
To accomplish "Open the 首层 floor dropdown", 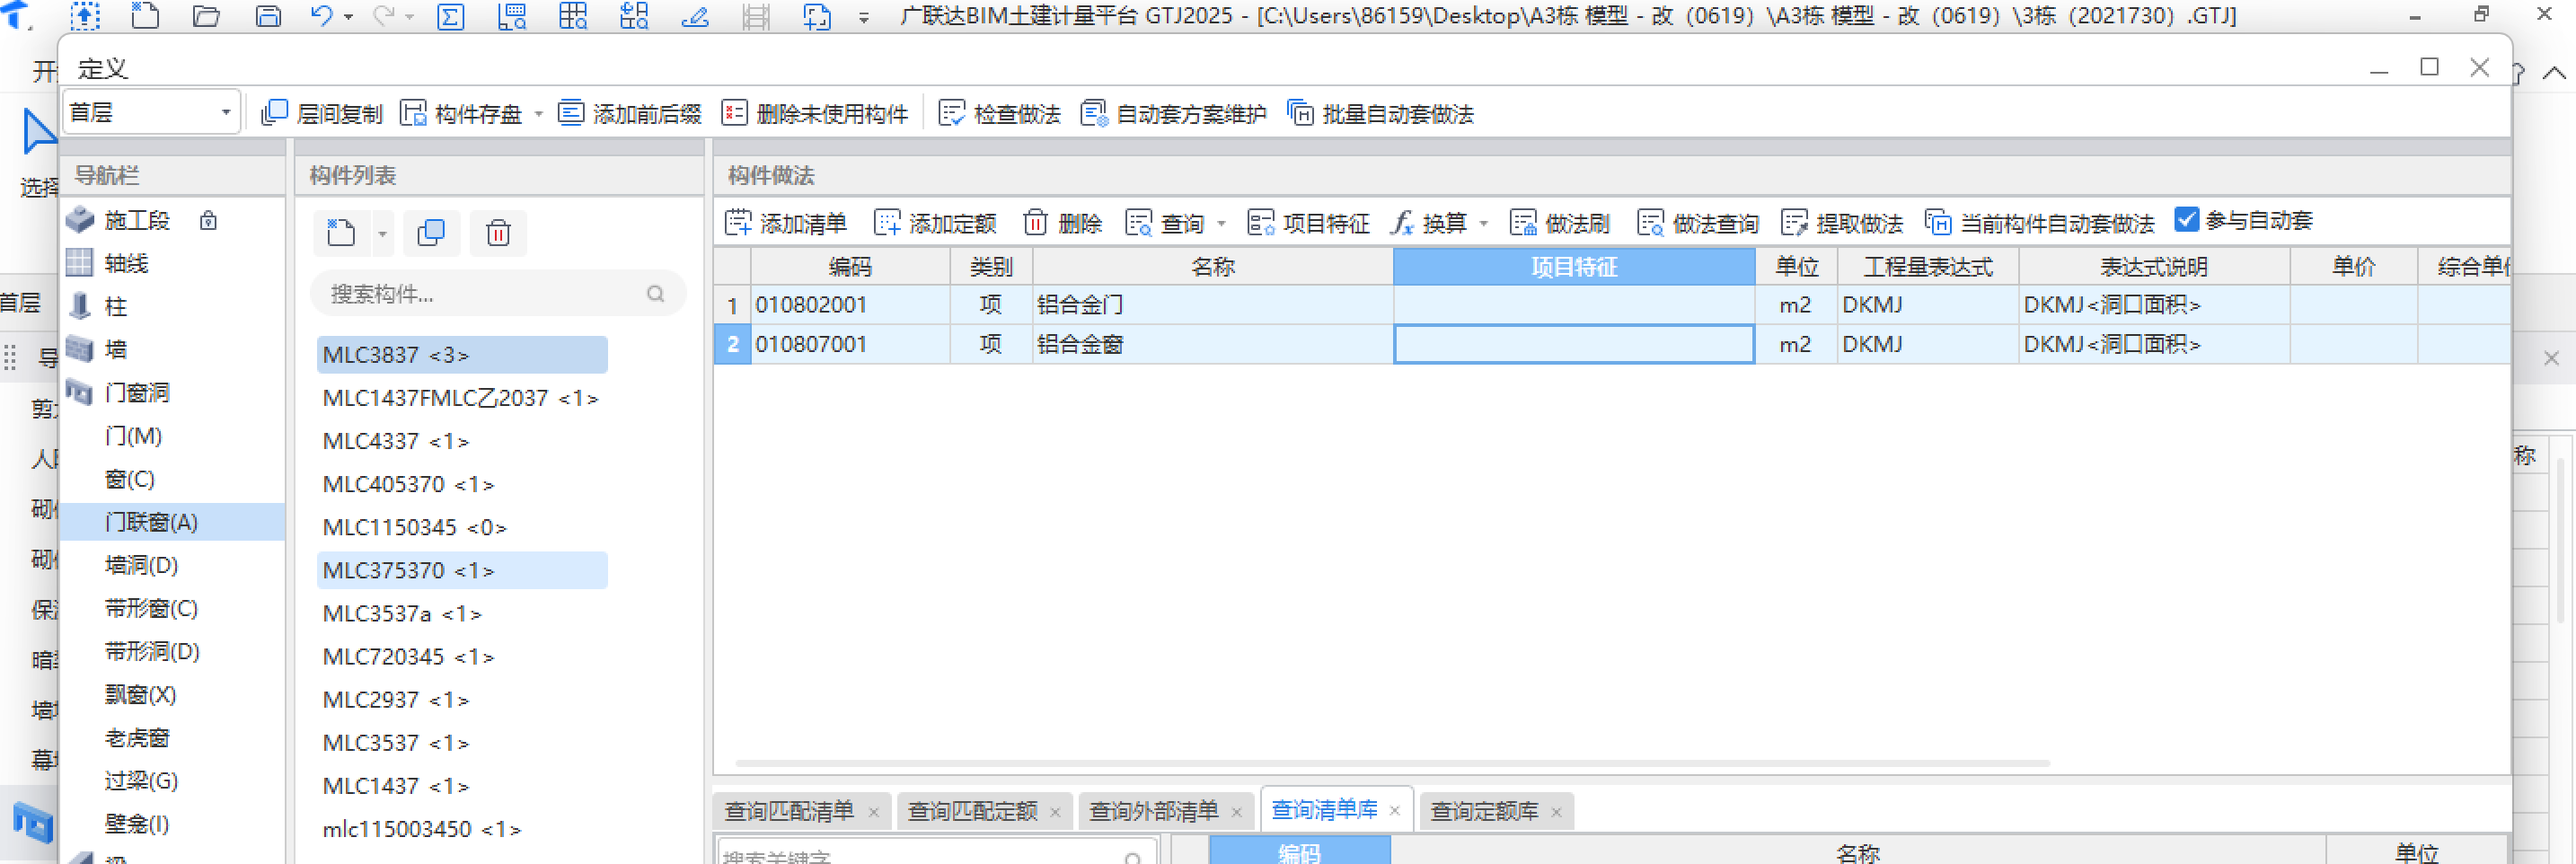I will pos(151,112).
